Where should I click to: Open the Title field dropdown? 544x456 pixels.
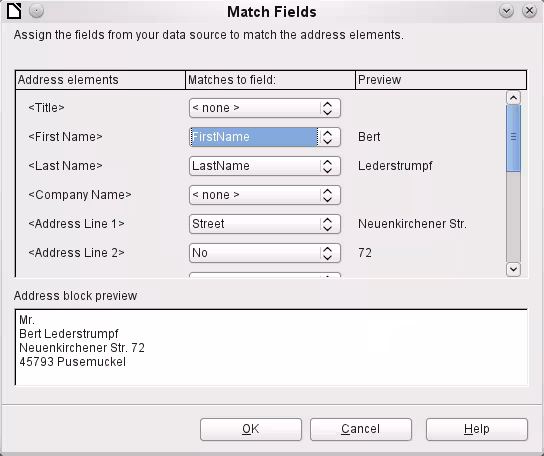(x=265, y=108)
